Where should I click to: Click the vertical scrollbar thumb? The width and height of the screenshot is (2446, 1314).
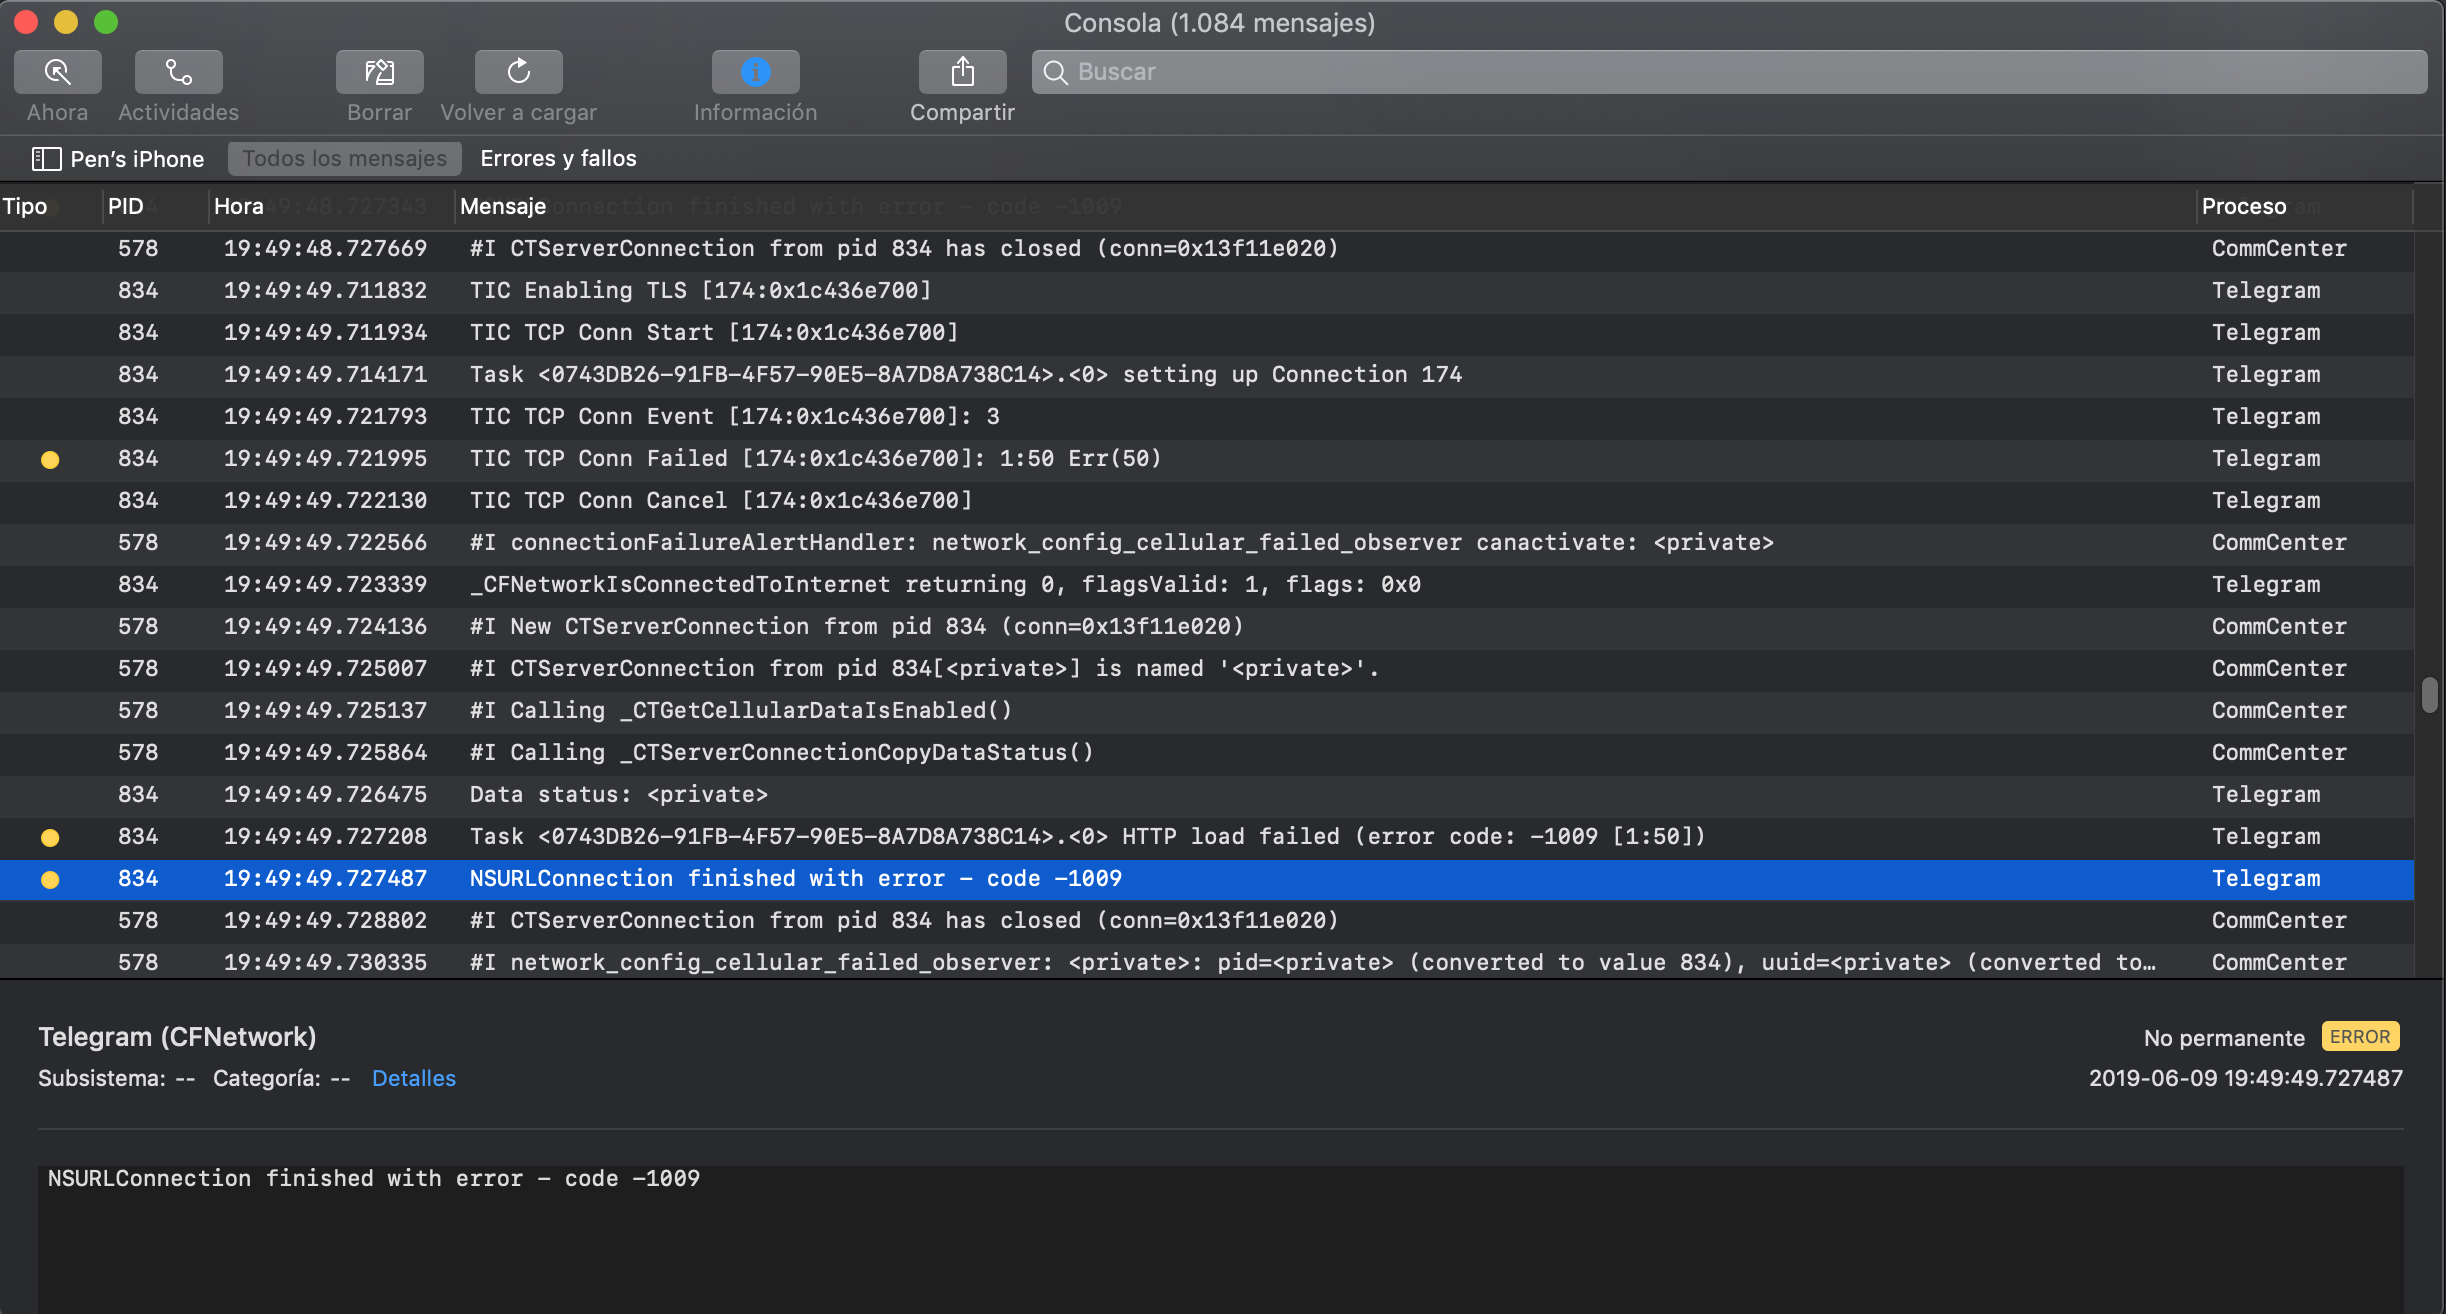point(2429,694)
